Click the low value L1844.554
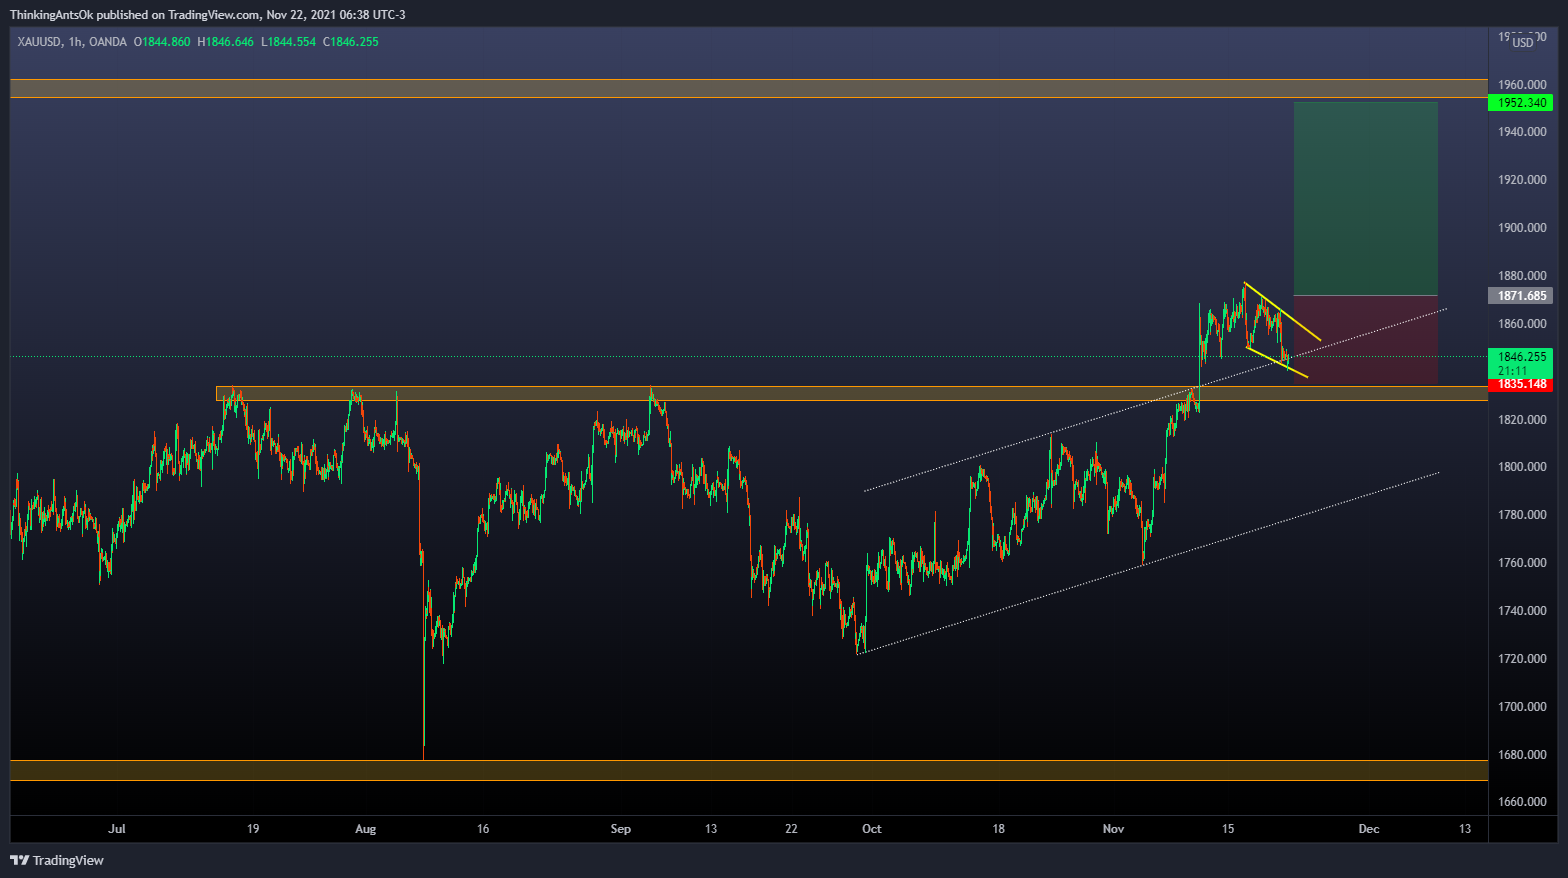Image resolution: width=1568 pixels, height=878 pixels. [288, 42]
